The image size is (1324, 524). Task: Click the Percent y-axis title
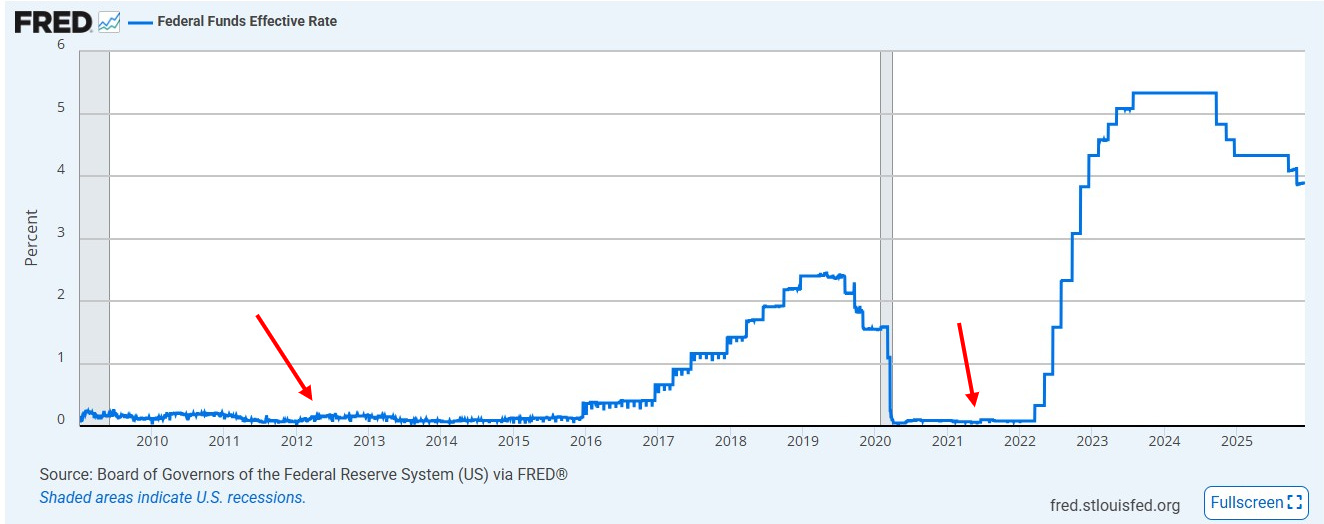pyautogui.click(x=31, y=237)
